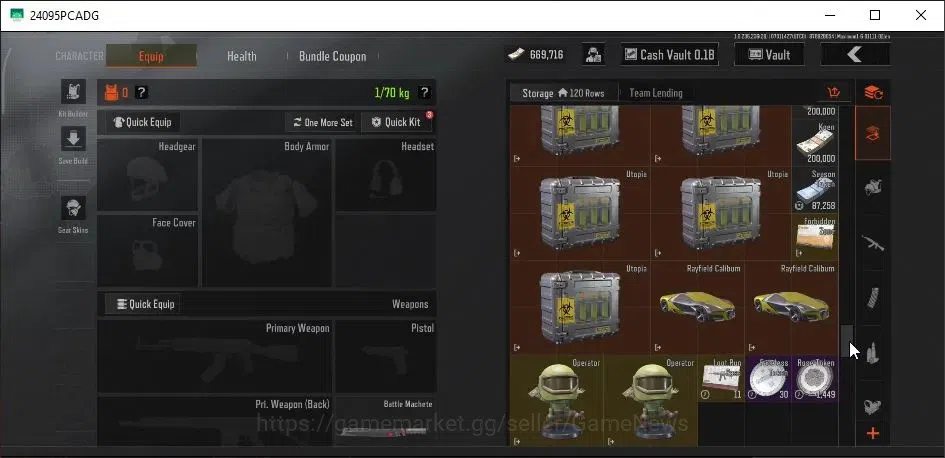Switch to Team Lending tab
The width and height of the screenshot is (945, 458).
click(x=656, y=93)
